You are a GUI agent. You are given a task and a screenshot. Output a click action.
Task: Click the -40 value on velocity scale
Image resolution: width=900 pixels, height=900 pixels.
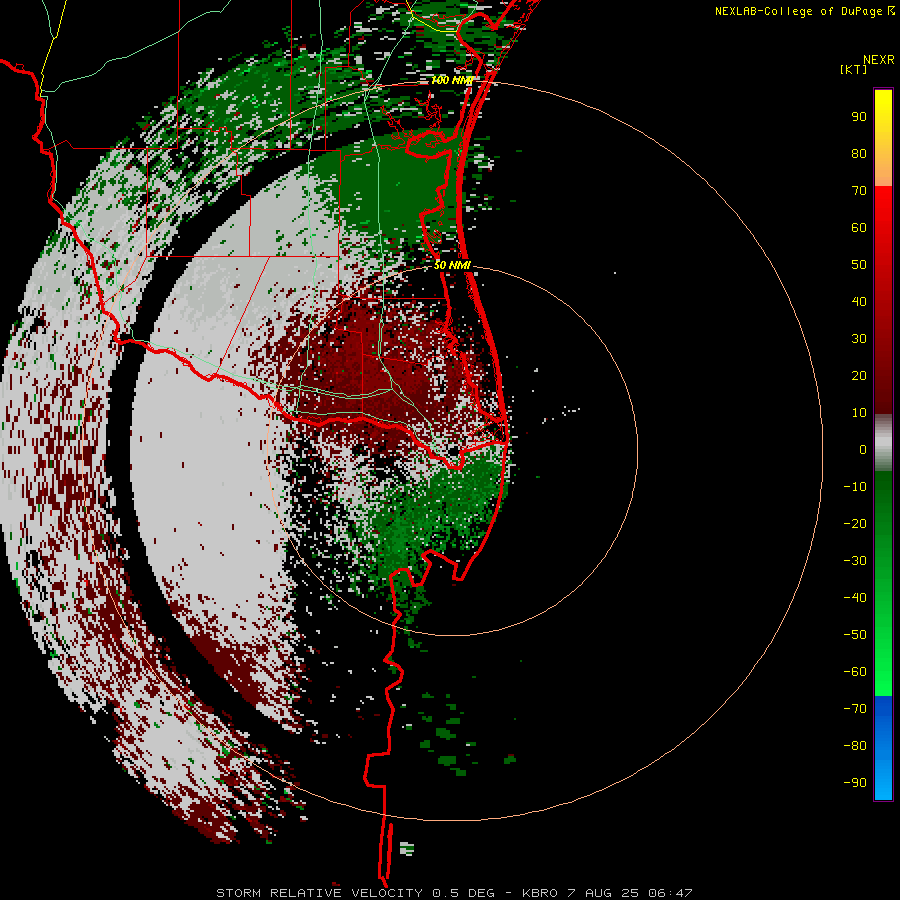pos(855,598)
